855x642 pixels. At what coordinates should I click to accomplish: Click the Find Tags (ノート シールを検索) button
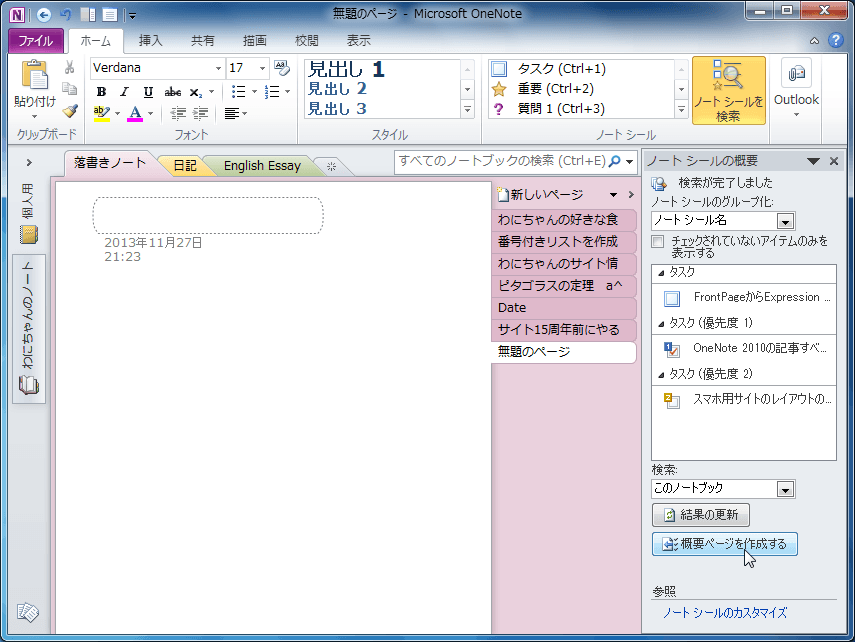(728, 91)
